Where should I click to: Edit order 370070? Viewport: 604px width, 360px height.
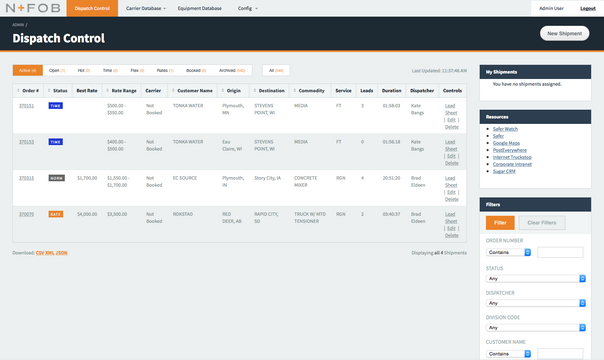point(451,229)
